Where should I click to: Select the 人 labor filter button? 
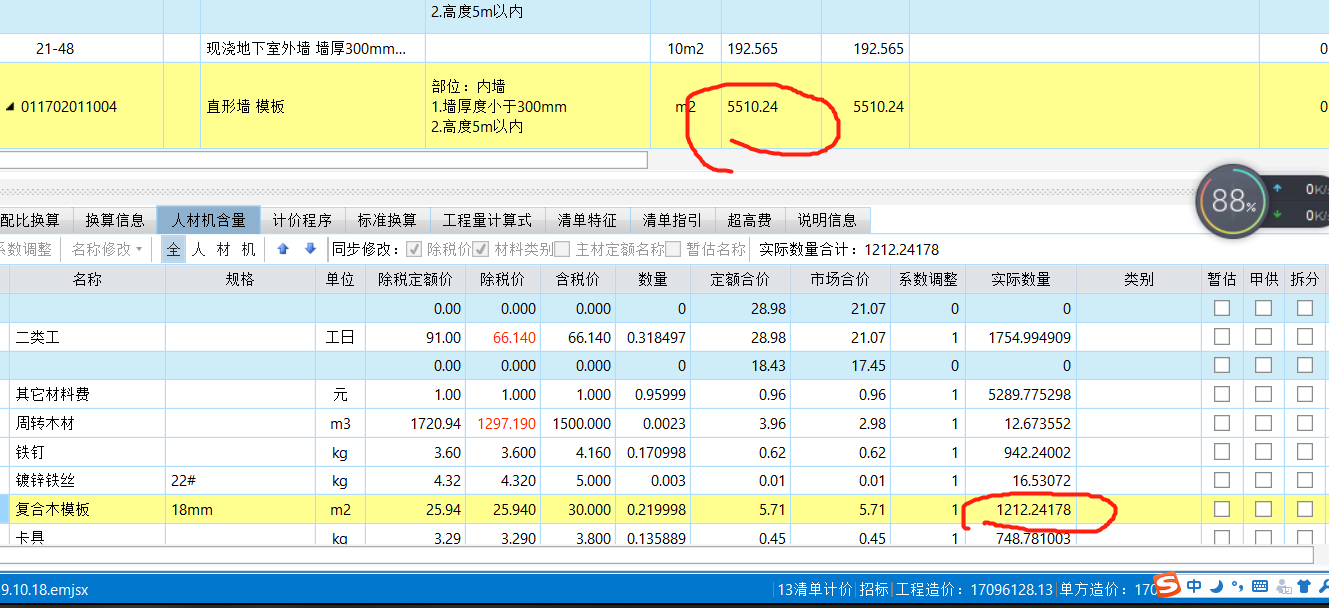(198, 249)
